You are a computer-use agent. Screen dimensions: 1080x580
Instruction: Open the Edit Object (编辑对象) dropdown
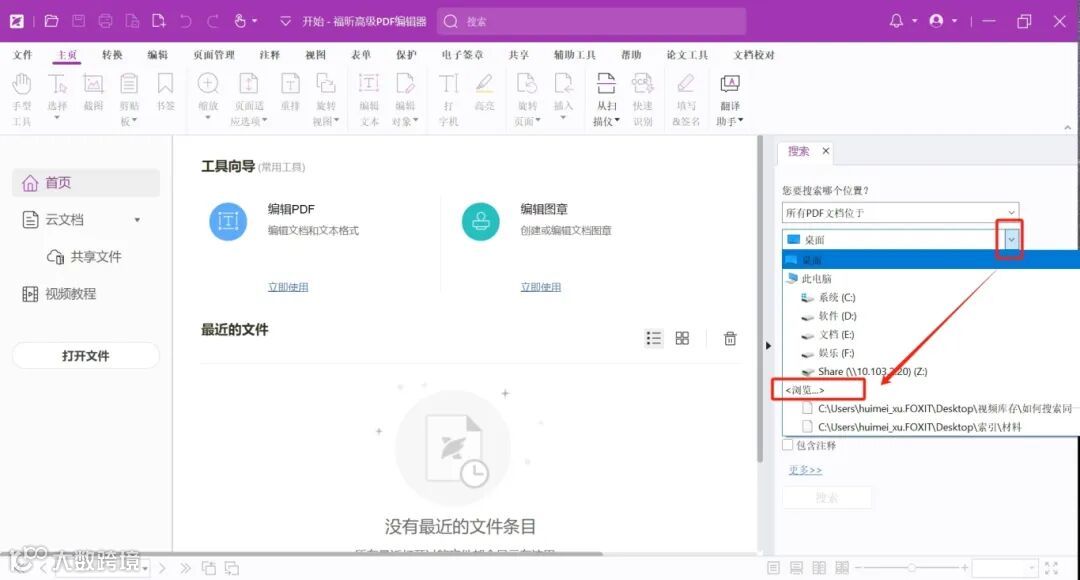click(x=415, y=121)
